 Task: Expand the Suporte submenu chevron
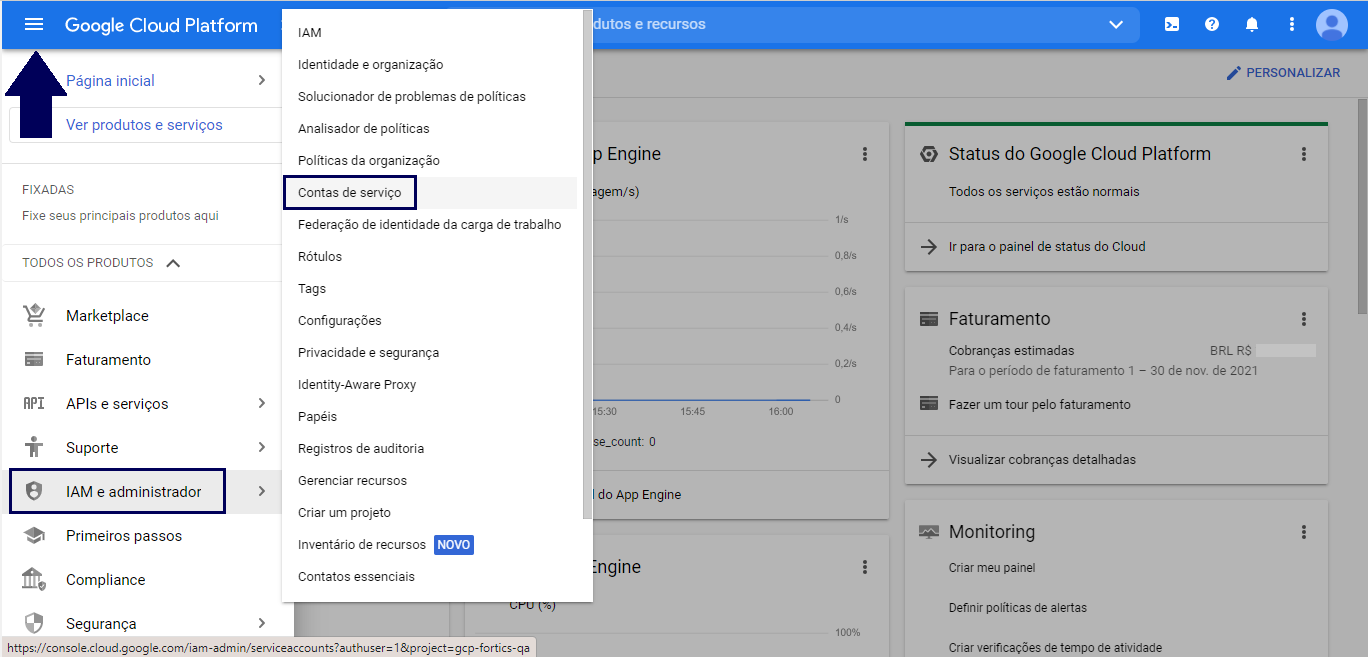click(x=261, y=447)
